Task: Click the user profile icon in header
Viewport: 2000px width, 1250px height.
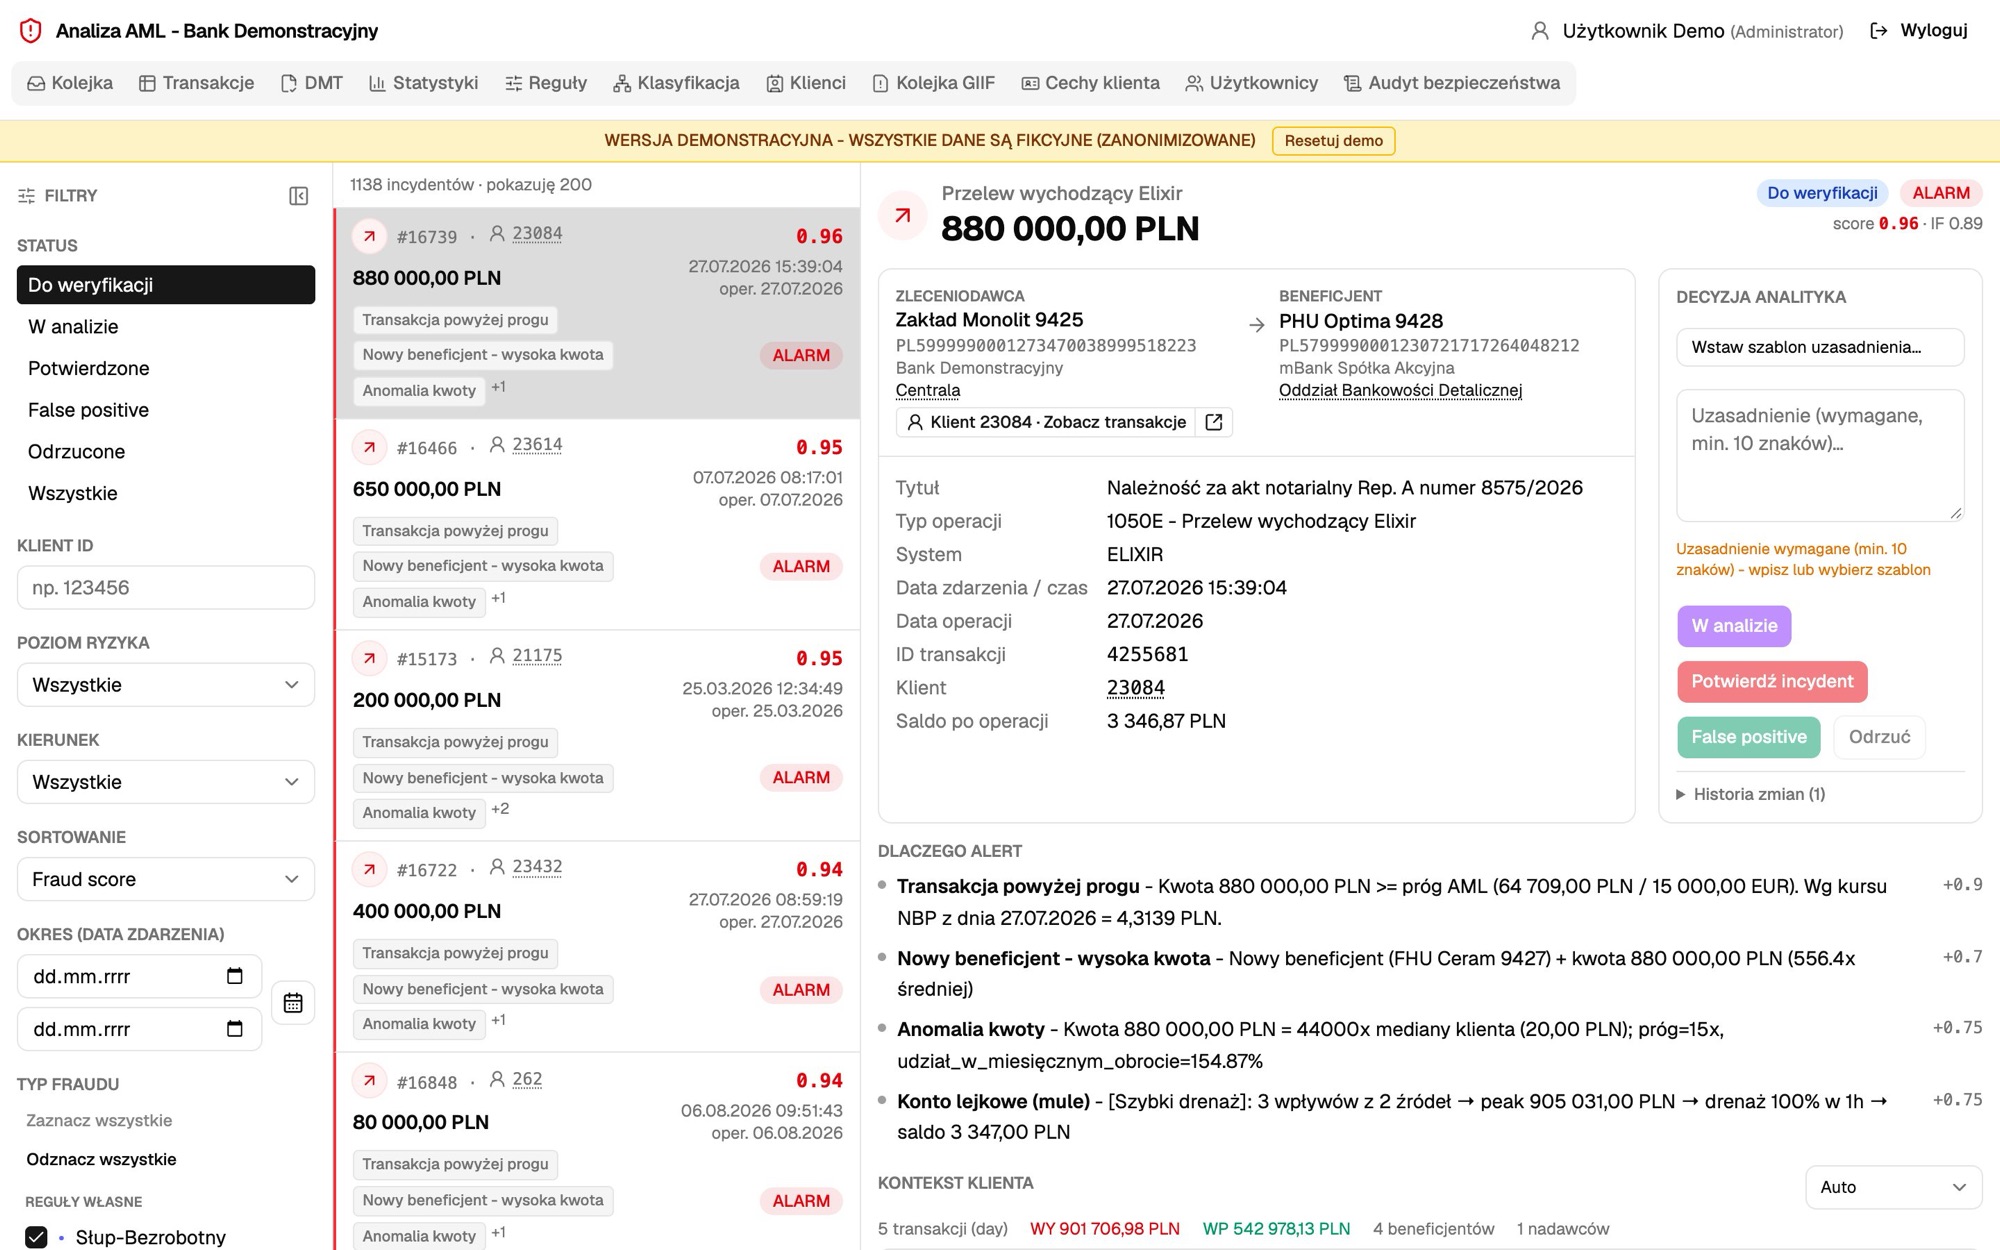Action: pos(1540,31)
